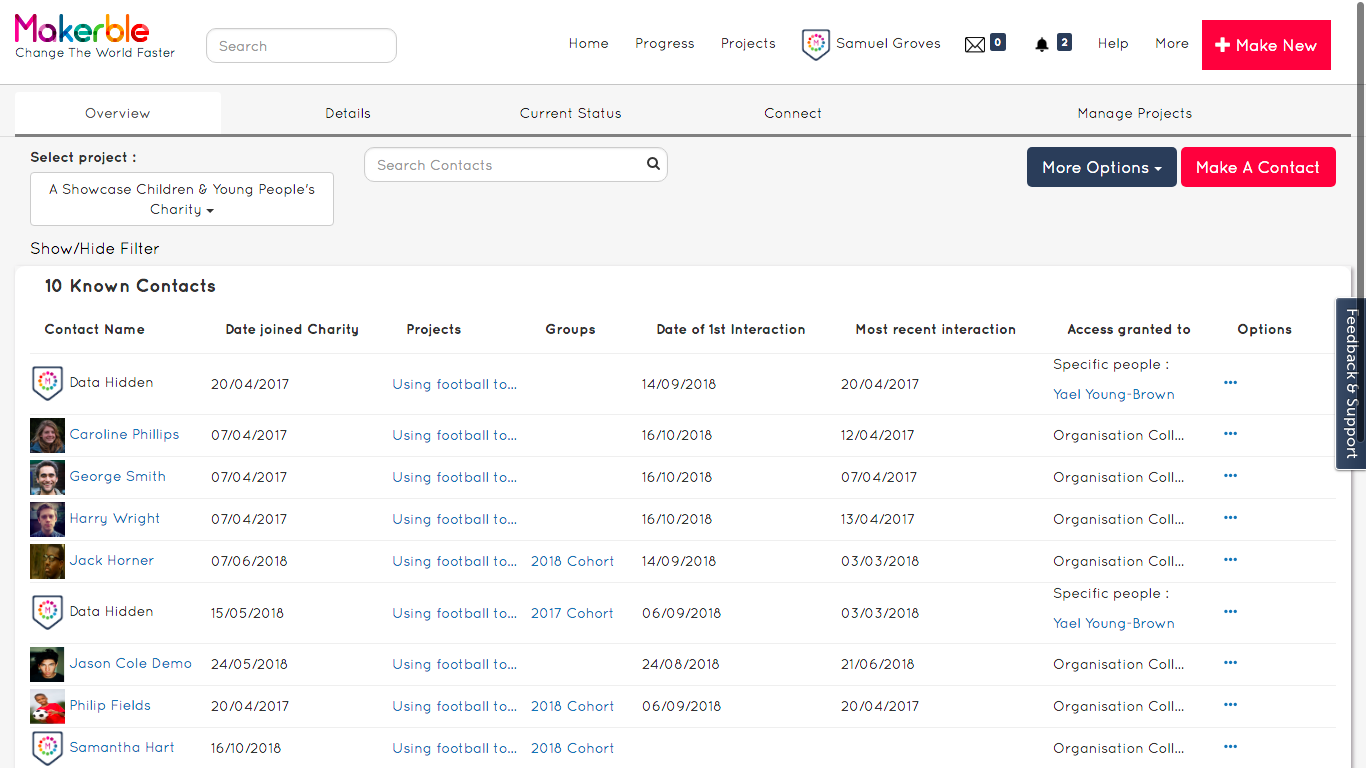Click Harry Wright profile photo
1366x768 pixels.
(x=47, y=519)
